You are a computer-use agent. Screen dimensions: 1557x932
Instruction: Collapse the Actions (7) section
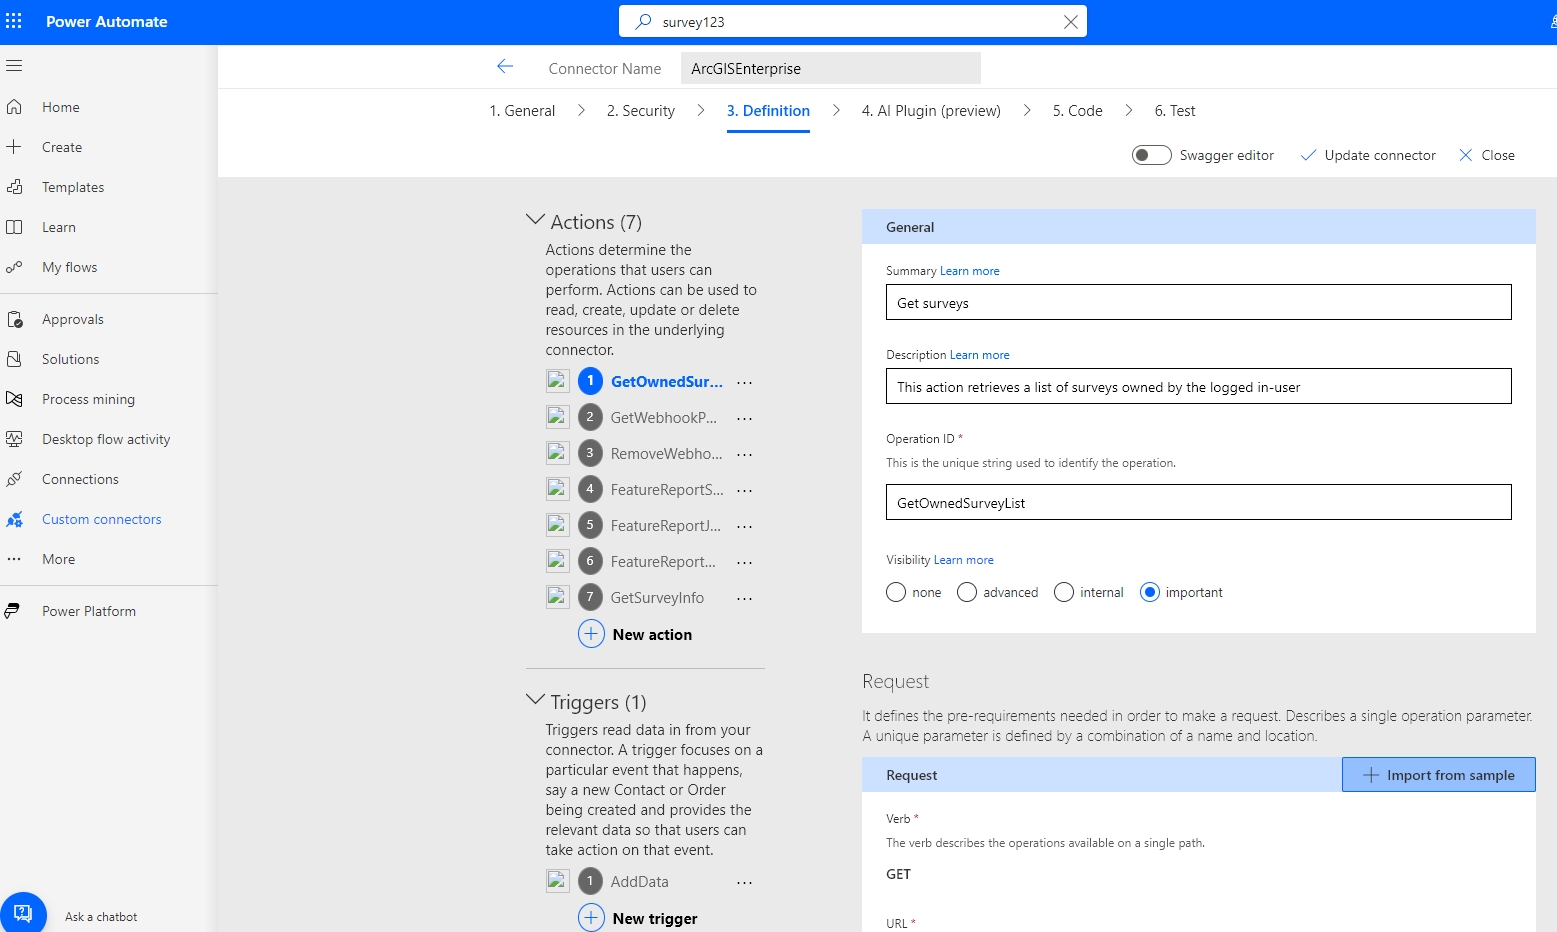tap(535, 219)
